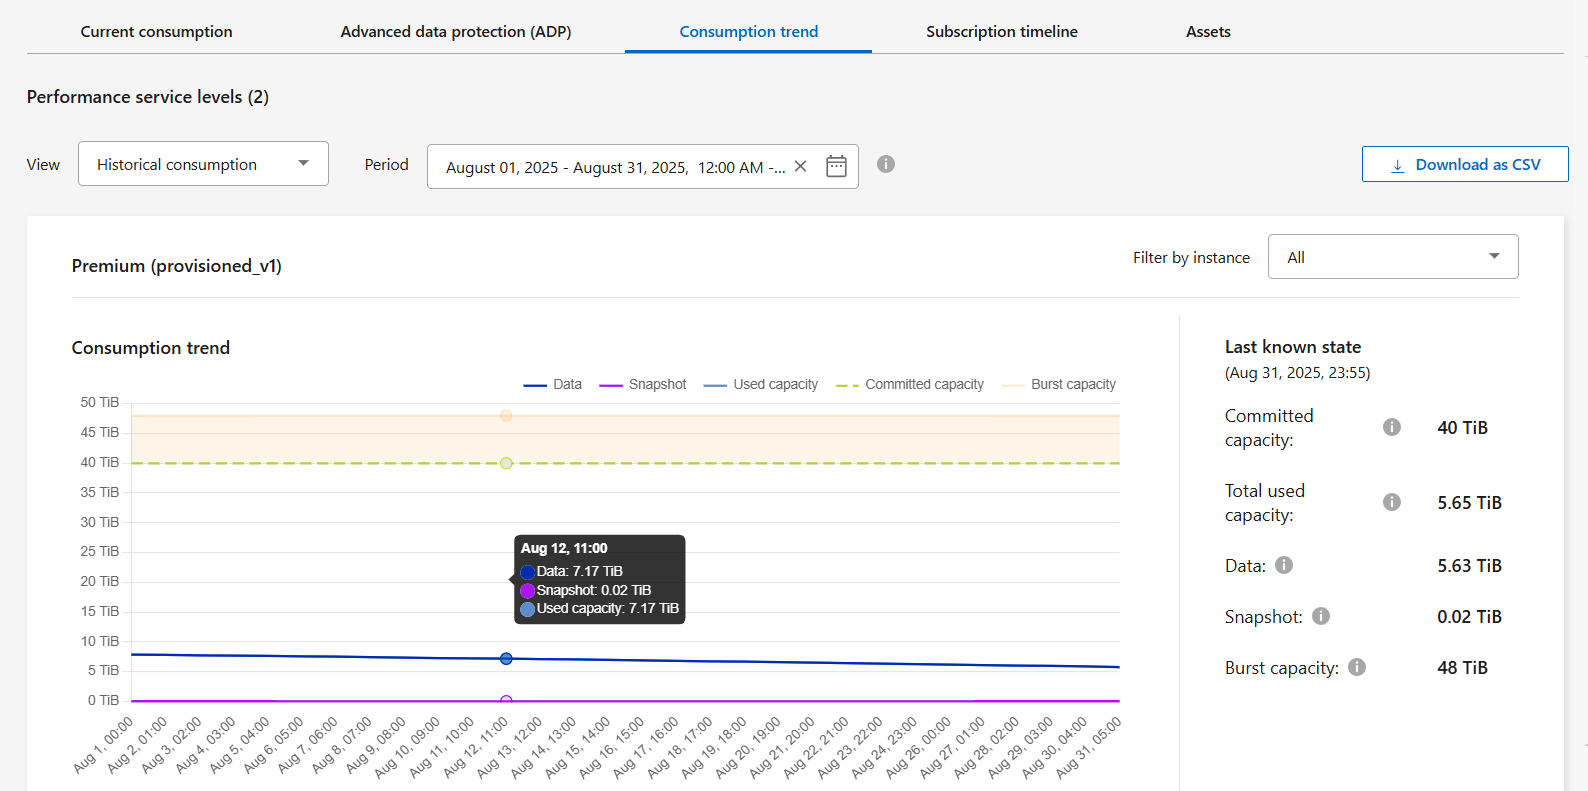The image size is (1588, 791).
Task: Hide Committed capacity series in legend
Action: tap(910, 384)
